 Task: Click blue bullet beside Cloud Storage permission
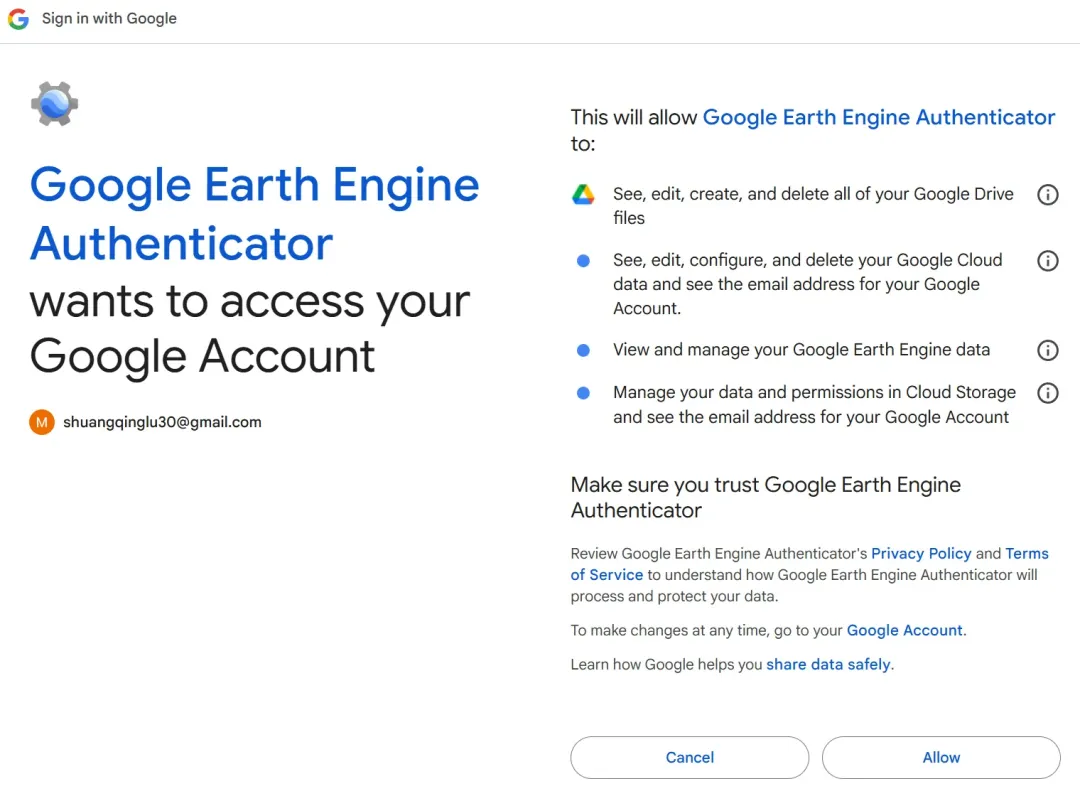(583, 393)
